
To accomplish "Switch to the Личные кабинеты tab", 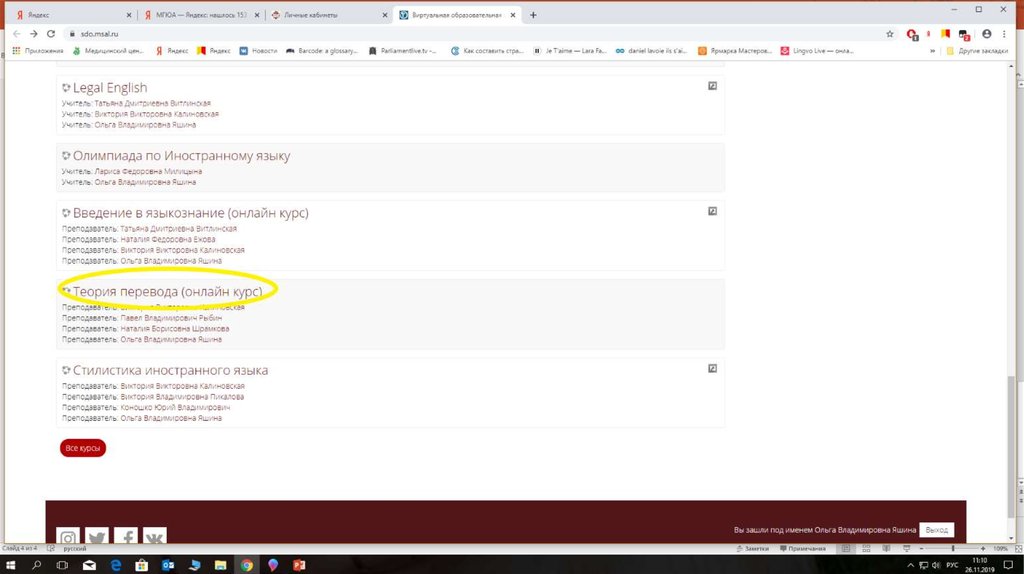I will pos(325,15).
